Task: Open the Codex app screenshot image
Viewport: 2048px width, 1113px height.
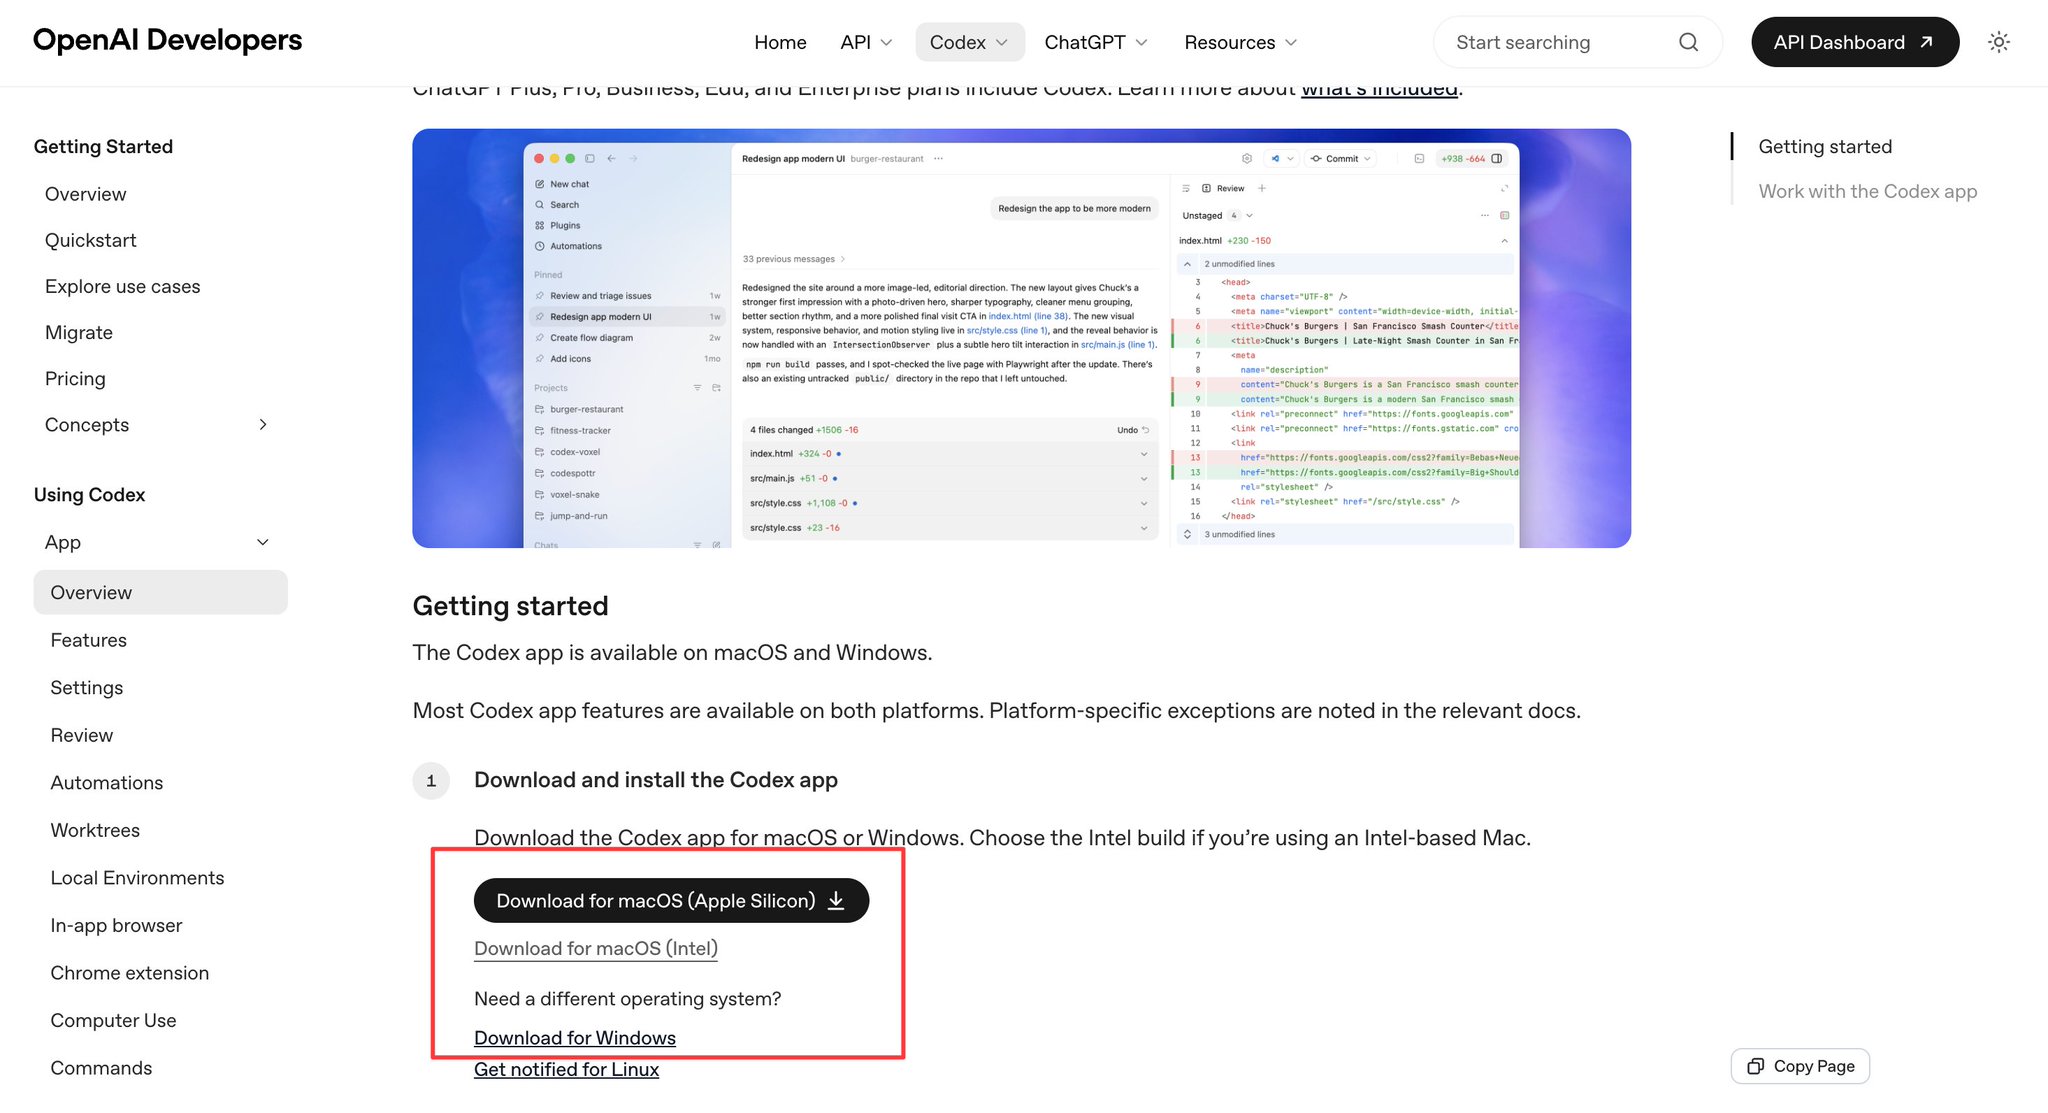Action: [x=1021, y=338]
